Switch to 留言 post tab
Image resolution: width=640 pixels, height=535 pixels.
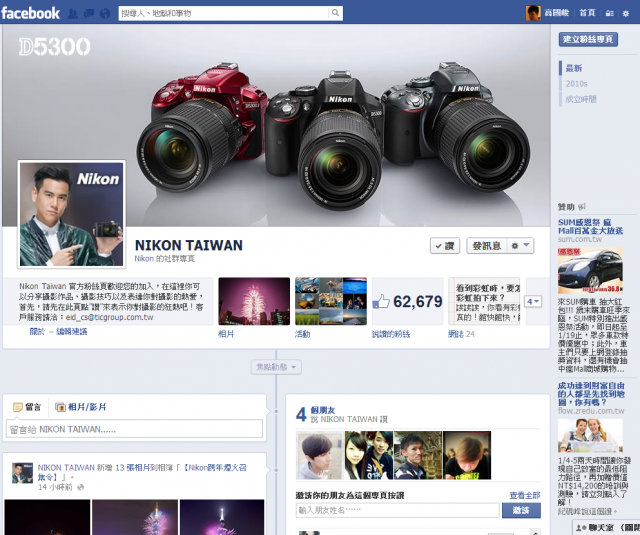[x=27, y=407]
